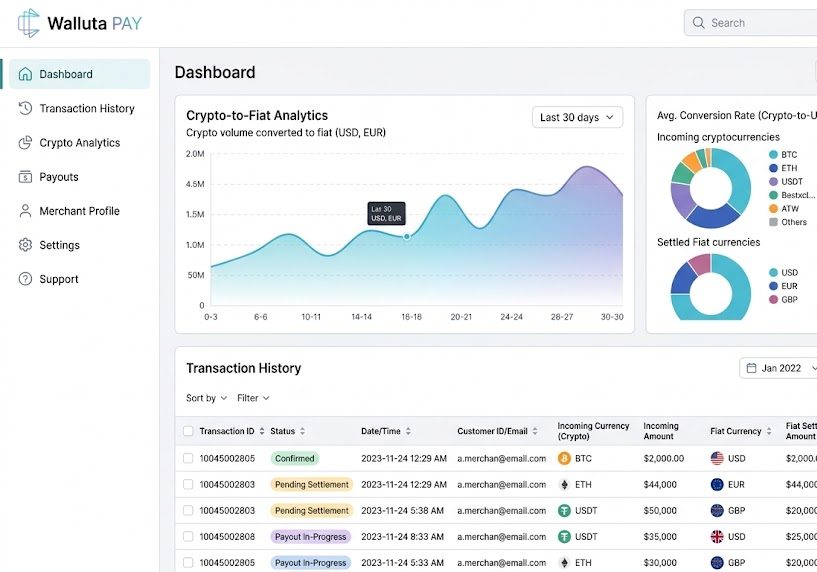Sort by Customer ID/Email column arrows

(x=535, y=431)
